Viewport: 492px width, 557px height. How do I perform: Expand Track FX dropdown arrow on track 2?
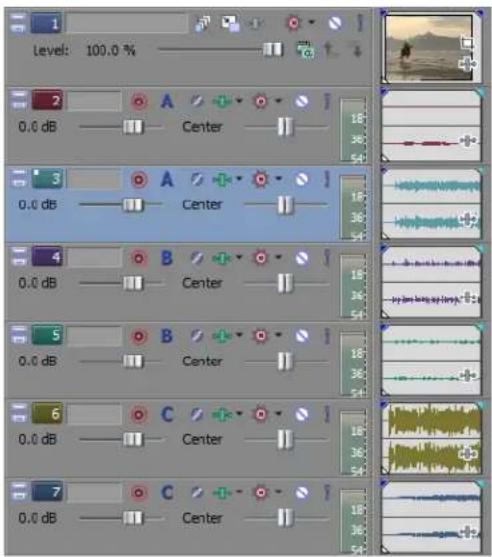click(239, 101)
